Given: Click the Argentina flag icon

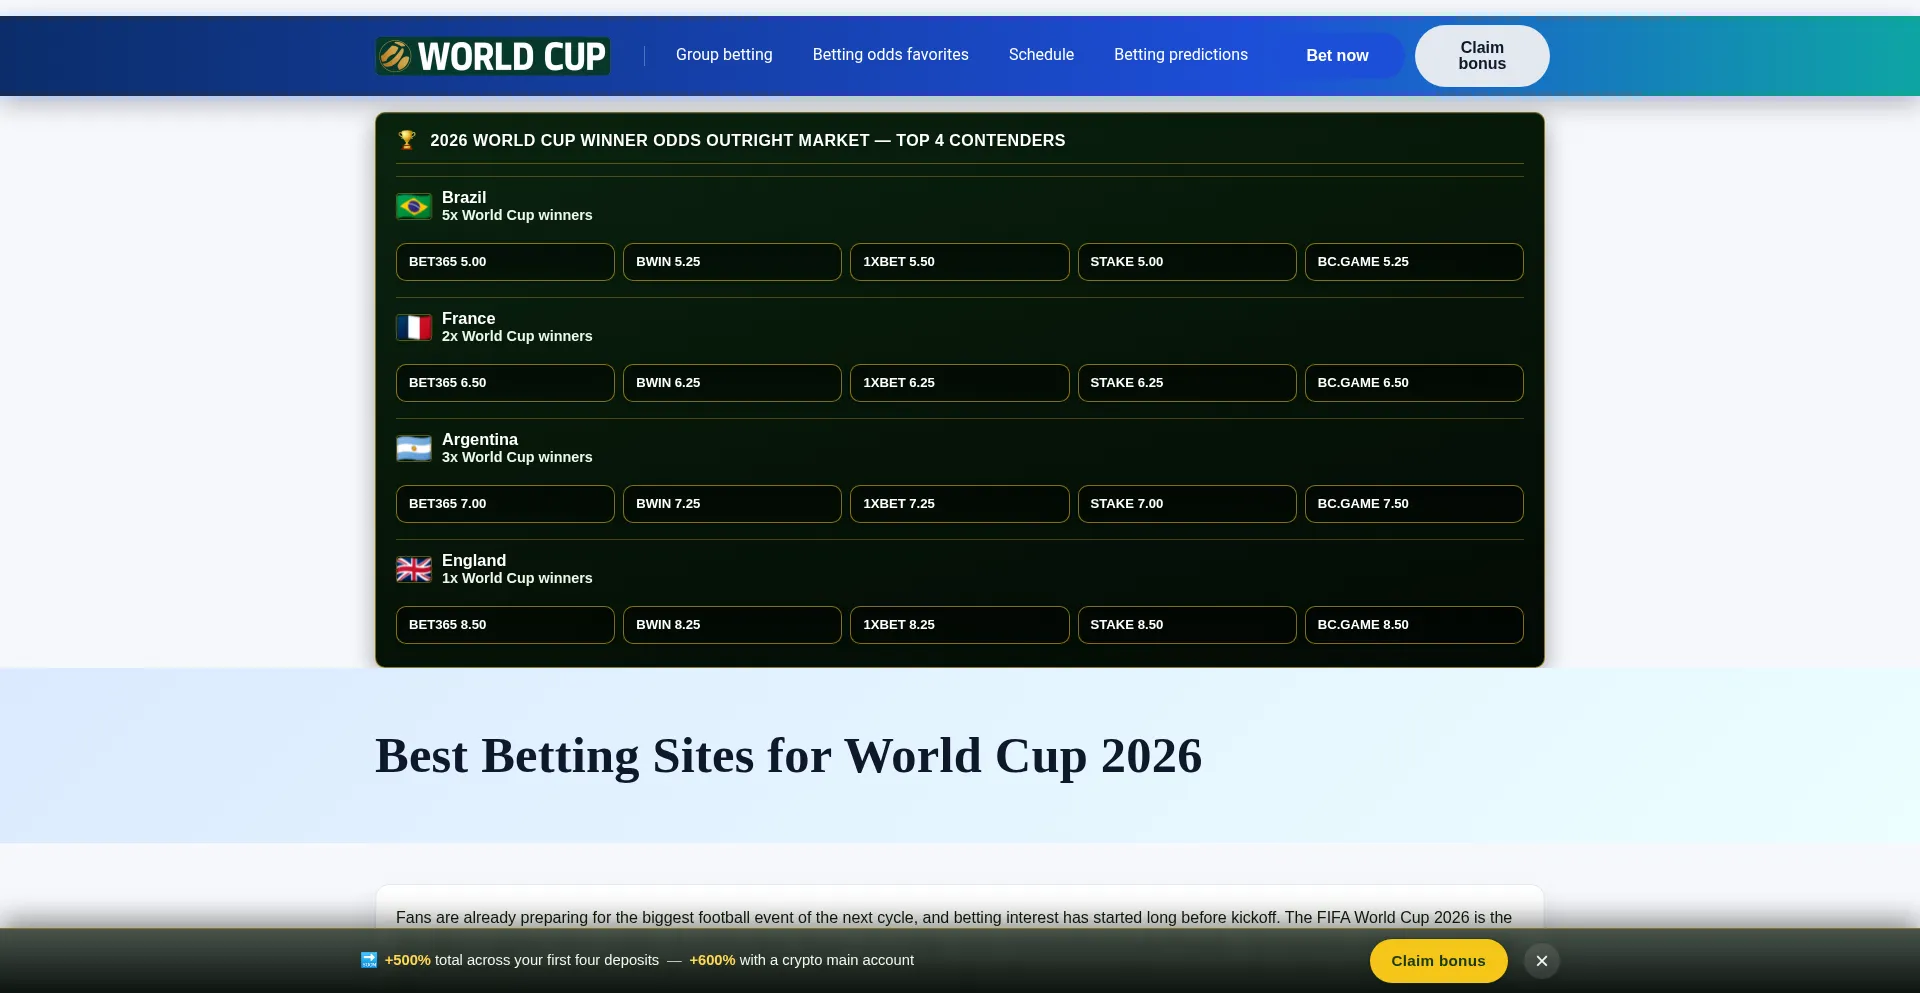Looking at the screenshot, I should point(414,448).
